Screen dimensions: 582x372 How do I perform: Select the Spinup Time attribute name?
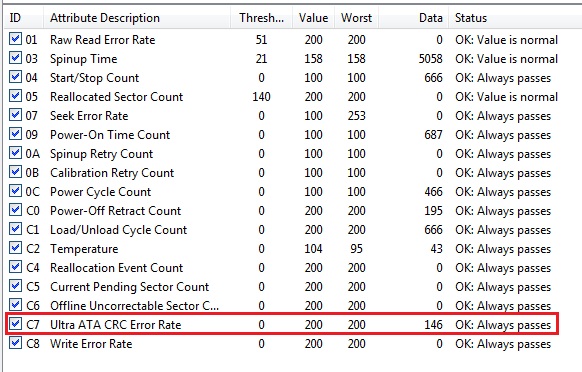[x=84, y=59]
